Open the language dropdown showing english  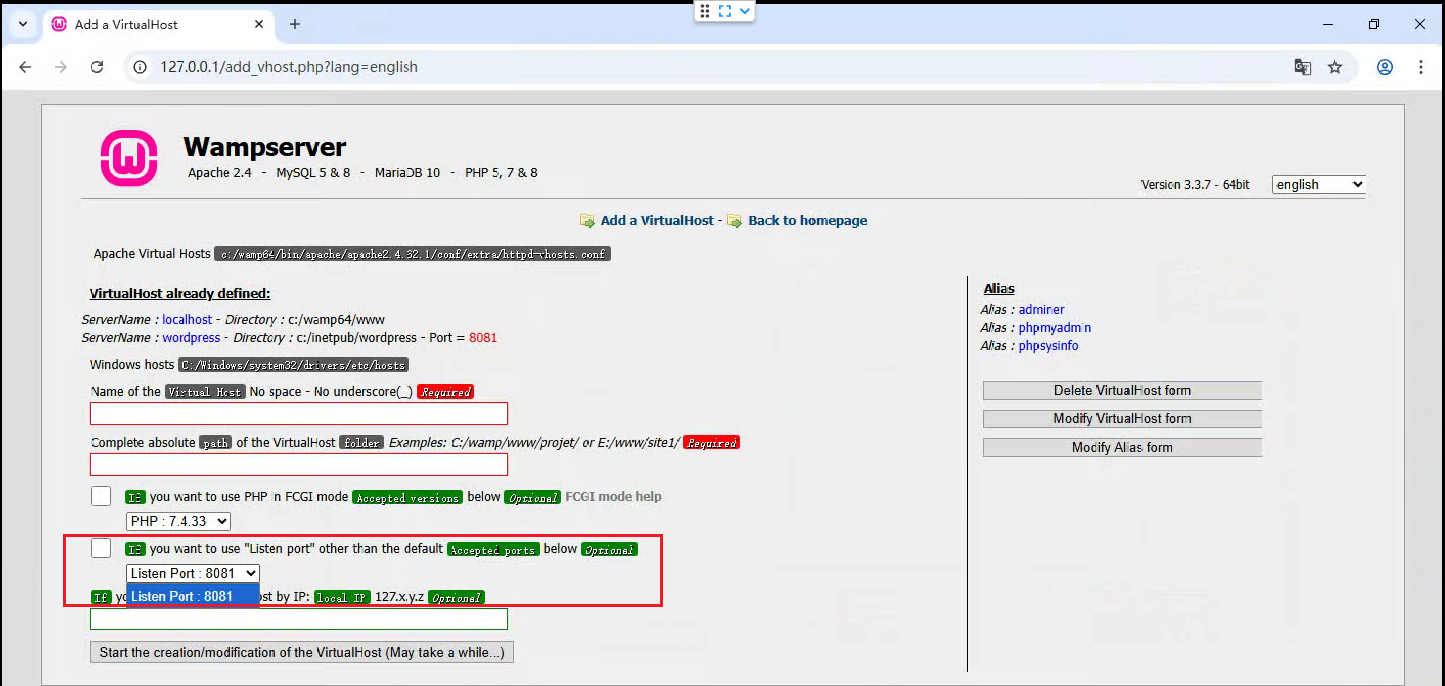coord(1319,184)
